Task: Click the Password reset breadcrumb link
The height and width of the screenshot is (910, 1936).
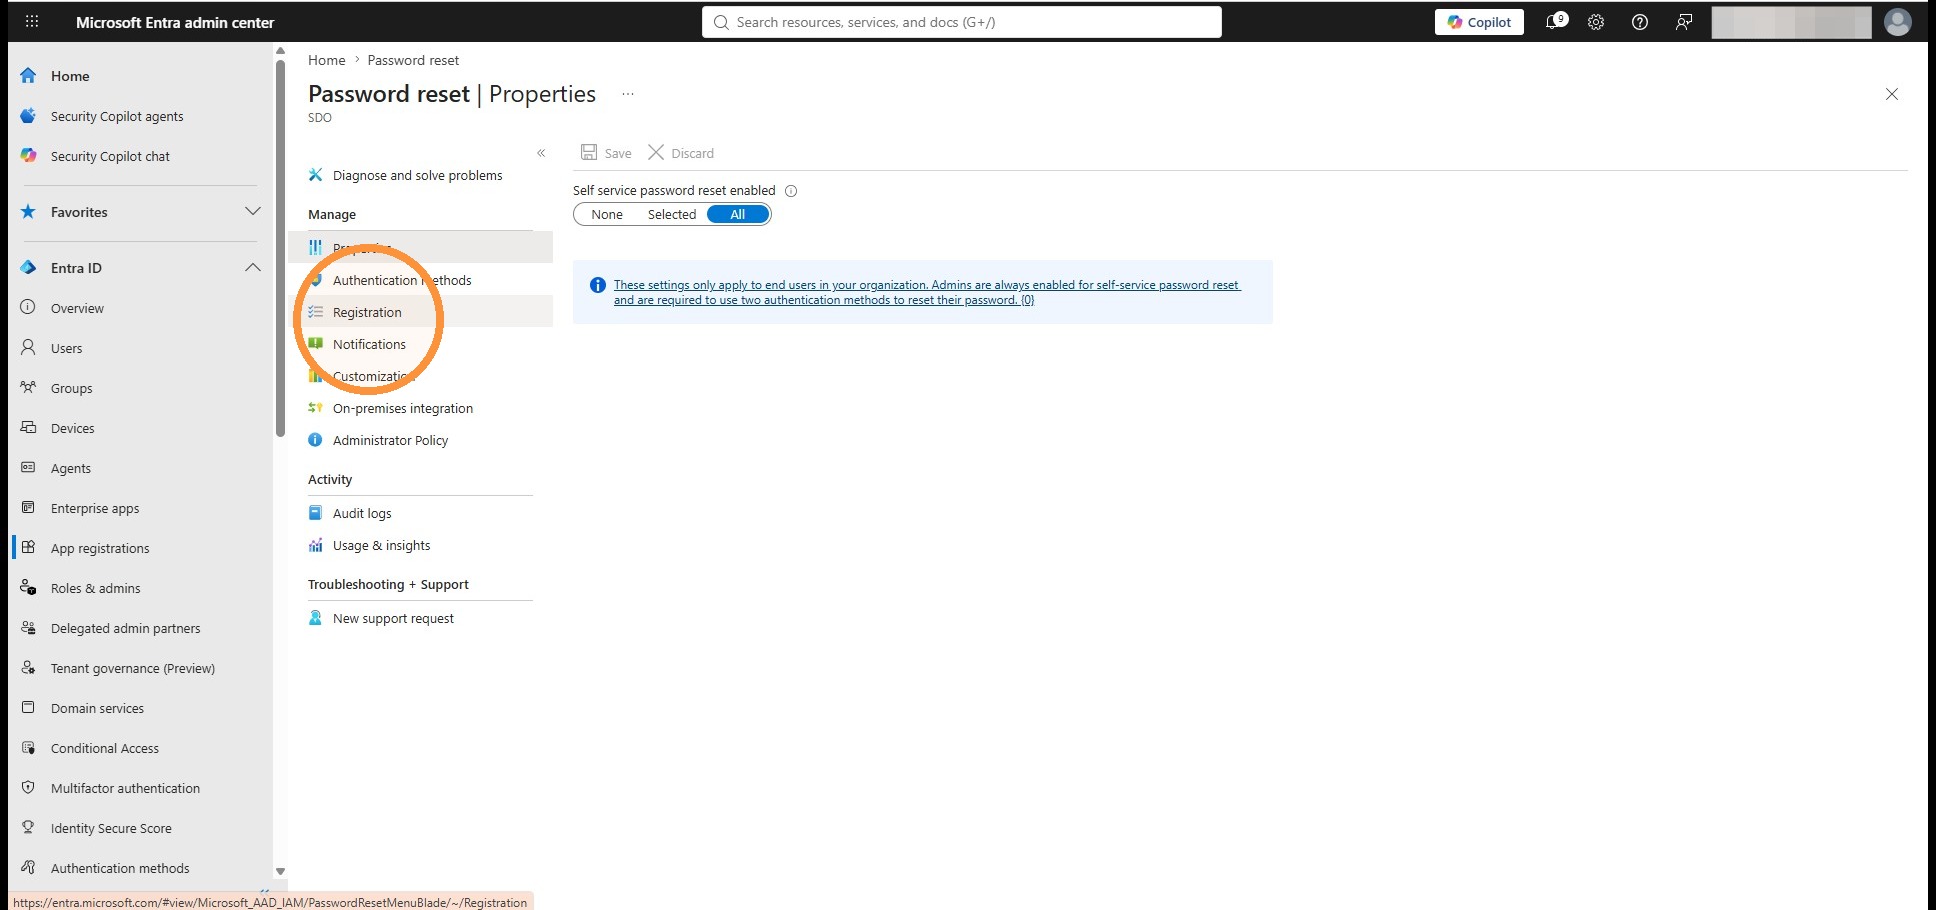Action: click(413, 60)
